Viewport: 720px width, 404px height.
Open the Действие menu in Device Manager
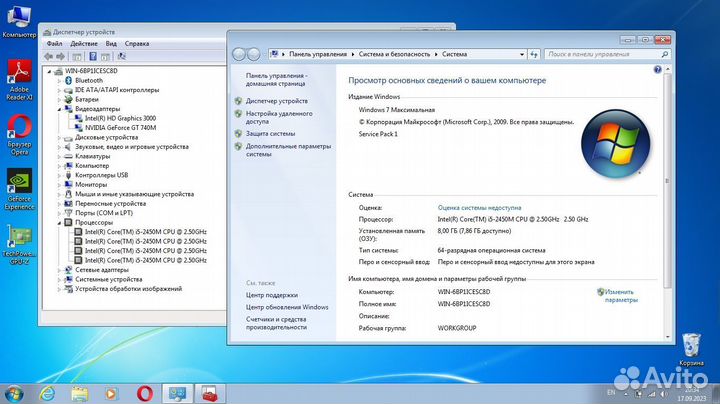(84, 44)
